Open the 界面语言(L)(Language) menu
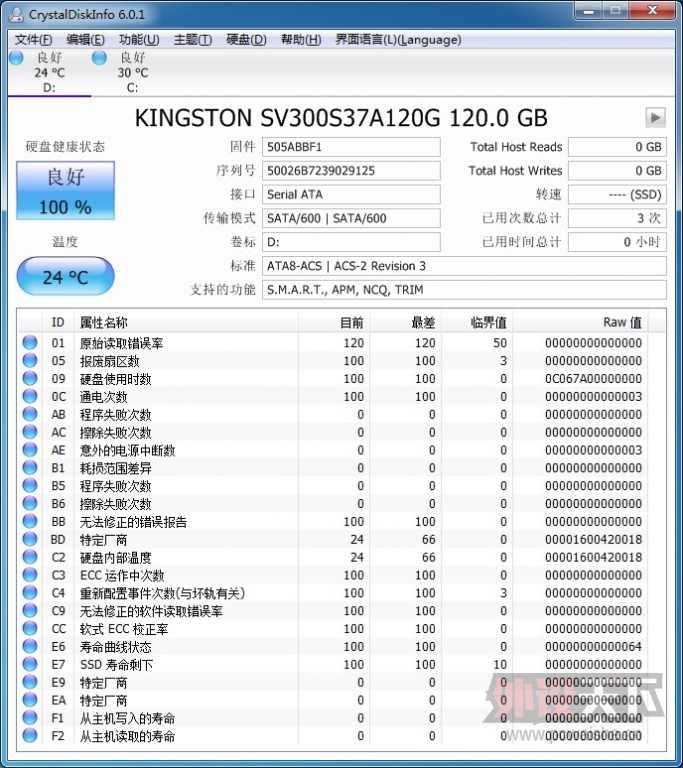 pyautogui.click(x=398, y=40)
